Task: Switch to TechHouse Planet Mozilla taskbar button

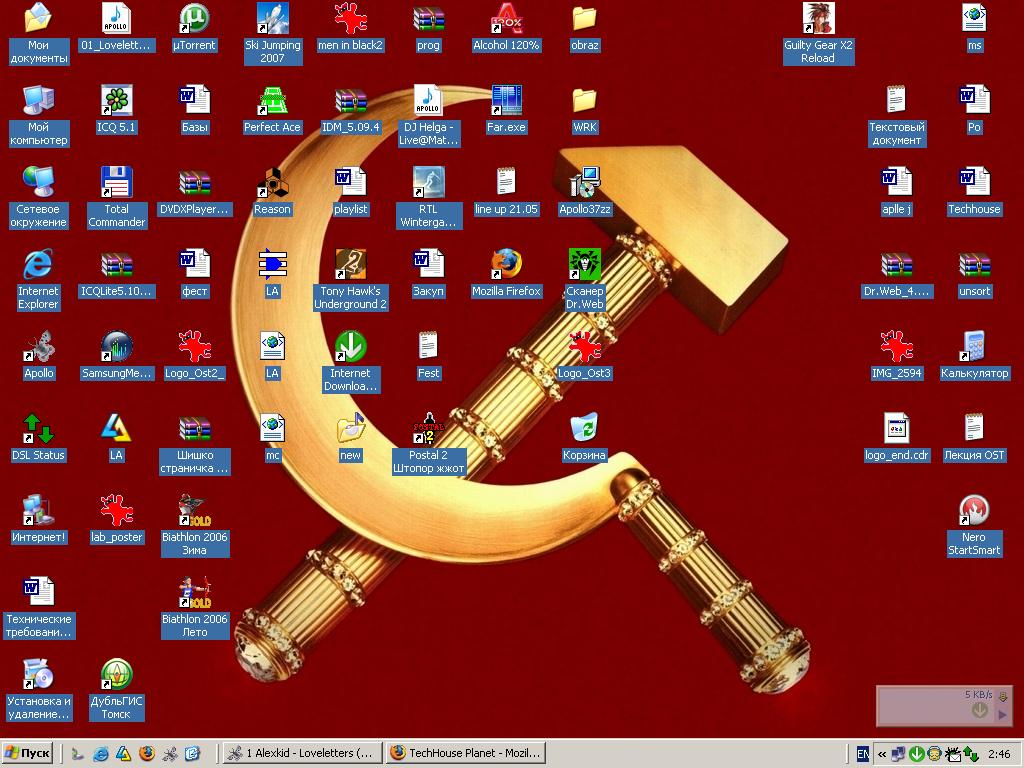Action: 466,753
